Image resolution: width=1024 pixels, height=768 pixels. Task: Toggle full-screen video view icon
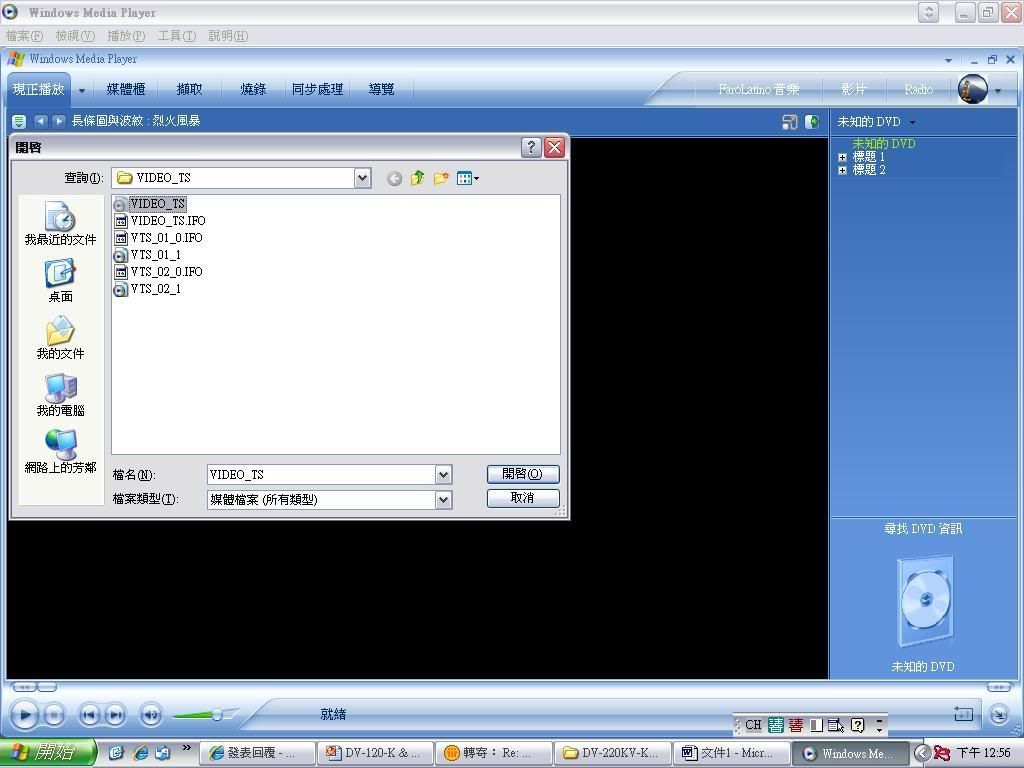pos(789,121)
